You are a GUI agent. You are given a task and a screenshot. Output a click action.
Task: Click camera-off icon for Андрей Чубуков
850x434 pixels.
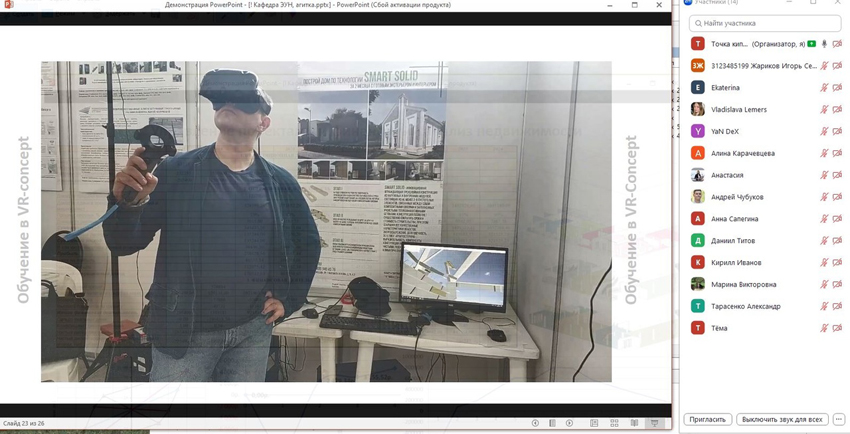tap(838, 197)
